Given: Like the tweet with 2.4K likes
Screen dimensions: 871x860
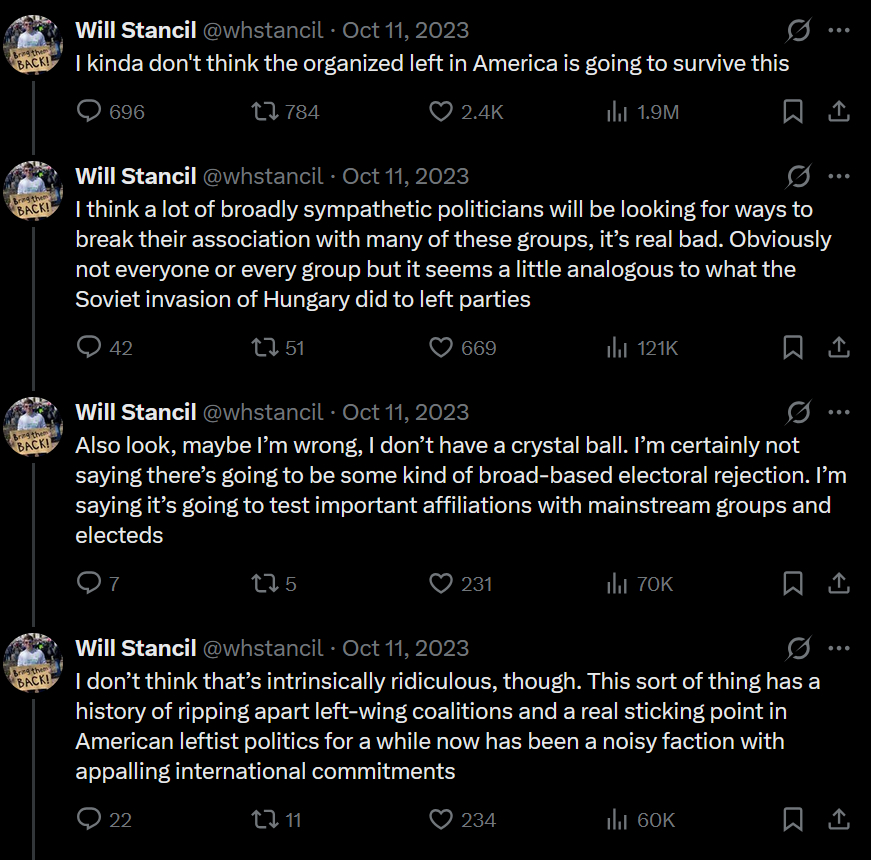Looking at the screenshot, I should pos(441,112).
